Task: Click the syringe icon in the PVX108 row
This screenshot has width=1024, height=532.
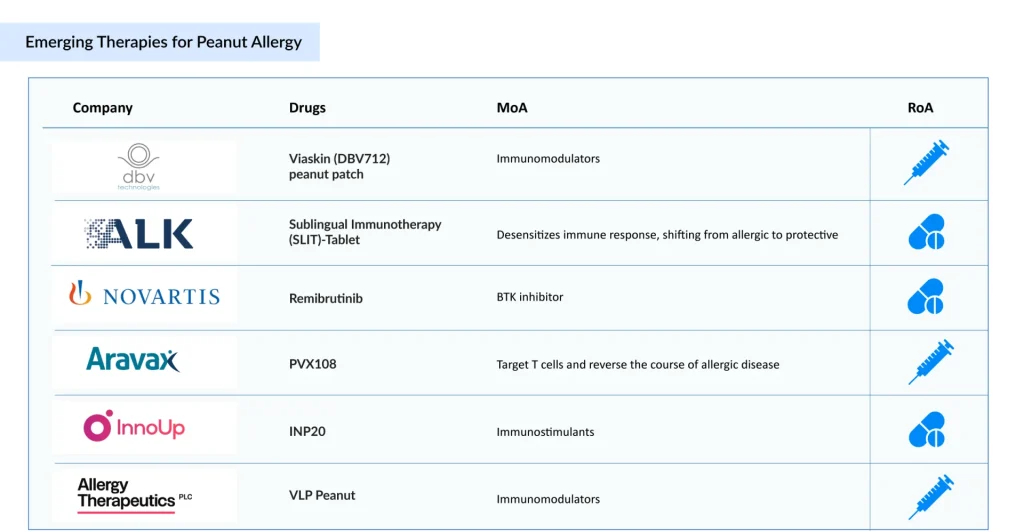Action: click(x=930, y=362)
